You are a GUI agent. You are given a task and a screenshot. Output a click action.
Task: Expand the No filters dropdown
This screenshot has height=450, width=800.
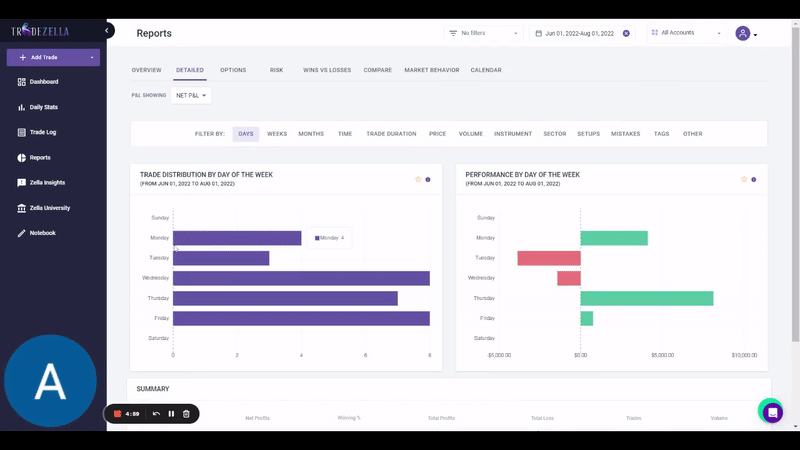point(484,33)
